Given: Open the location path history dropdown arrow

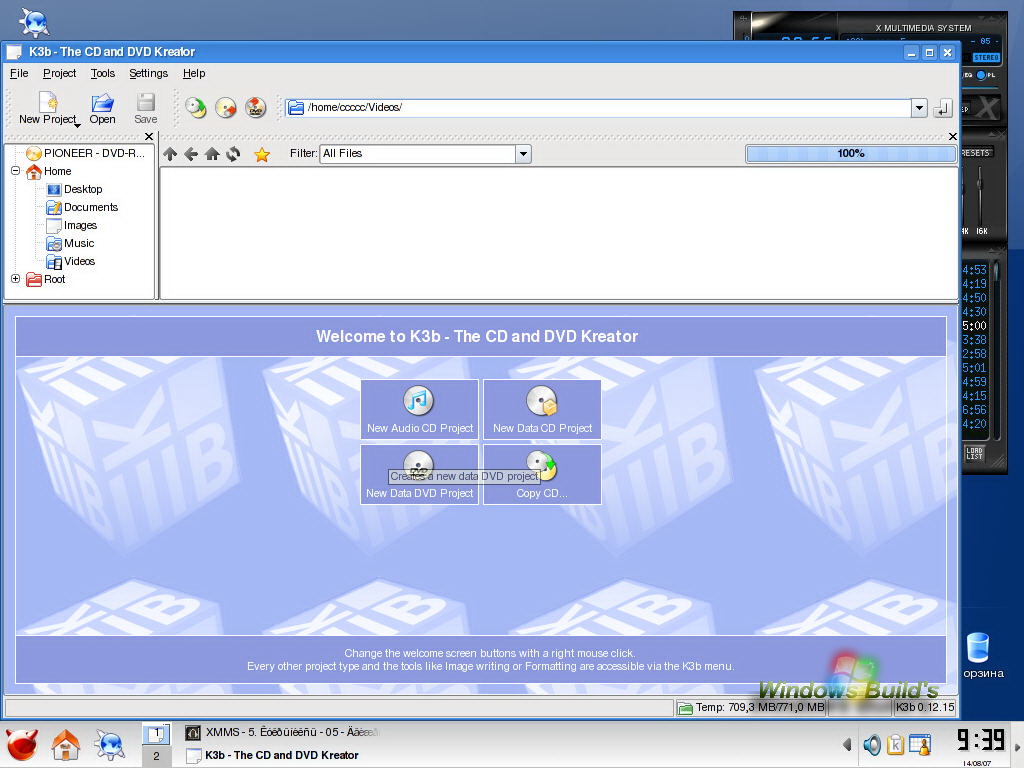Looking at the screenshot, I should (x=919, y=108).
